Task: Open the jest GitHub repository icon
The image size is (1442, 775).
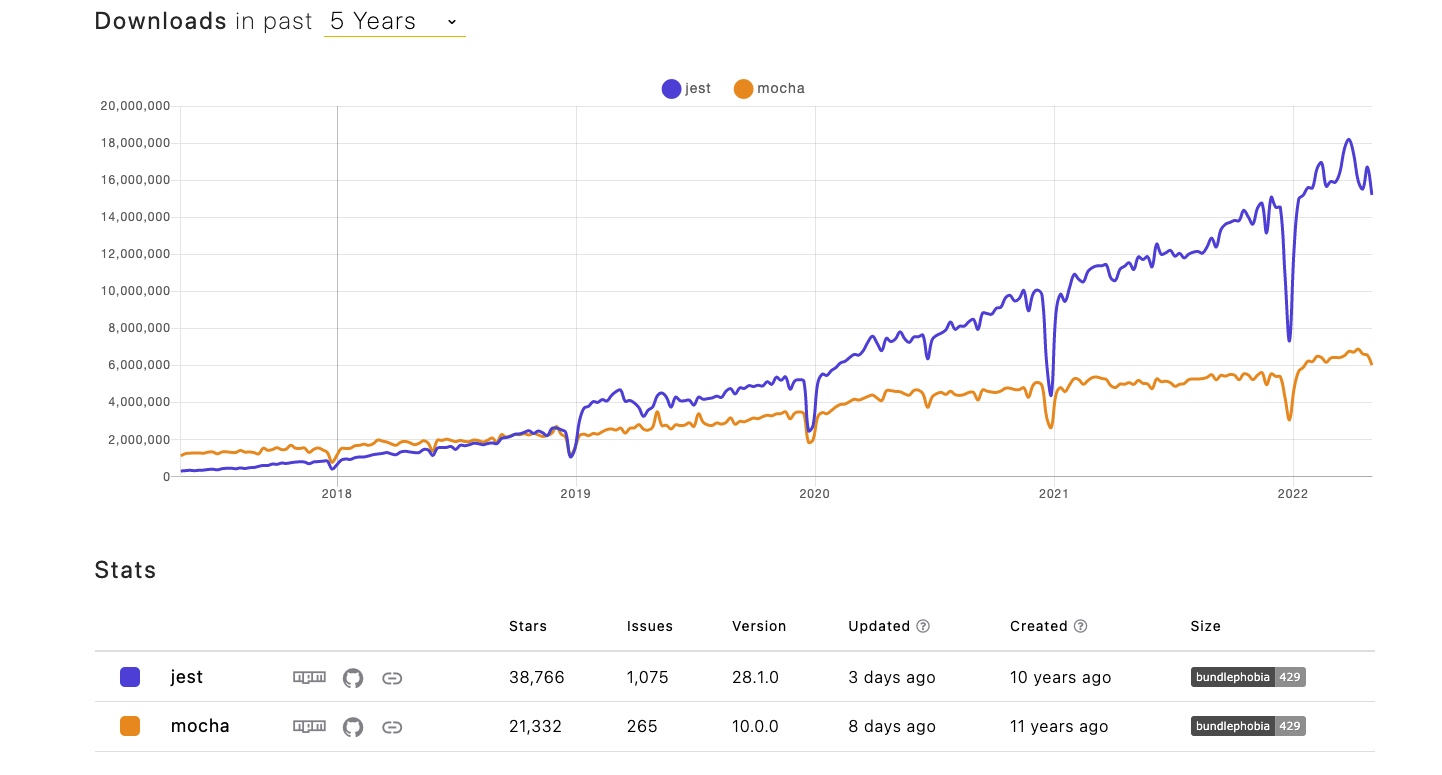Action: (x=353, y=678)
